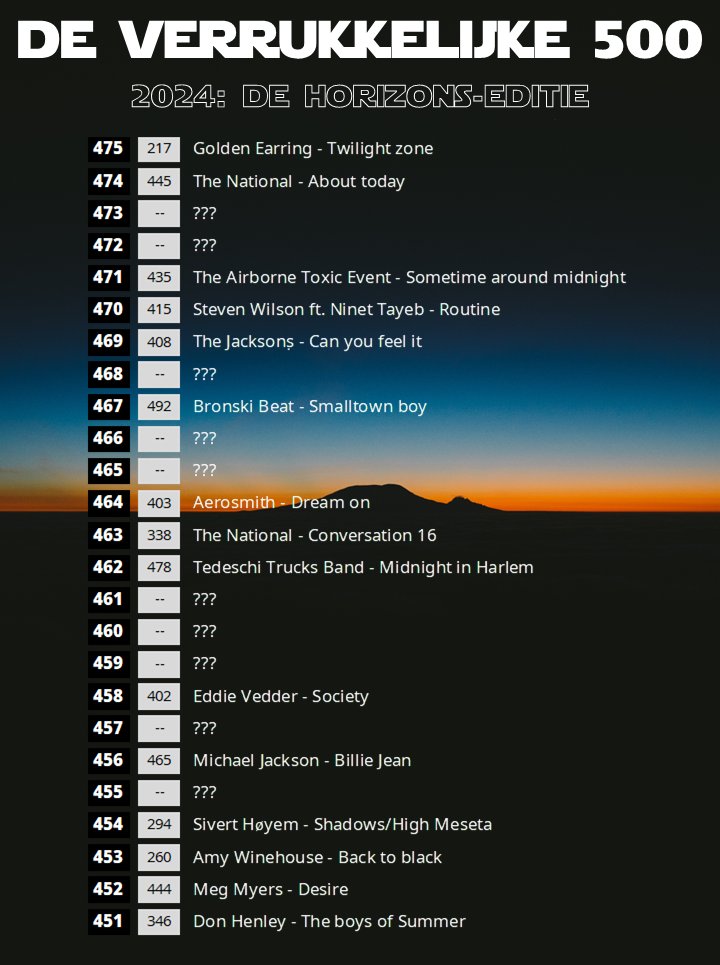720x965 pixels.
Task: Click rank number 470
Action: pos(108,310)
